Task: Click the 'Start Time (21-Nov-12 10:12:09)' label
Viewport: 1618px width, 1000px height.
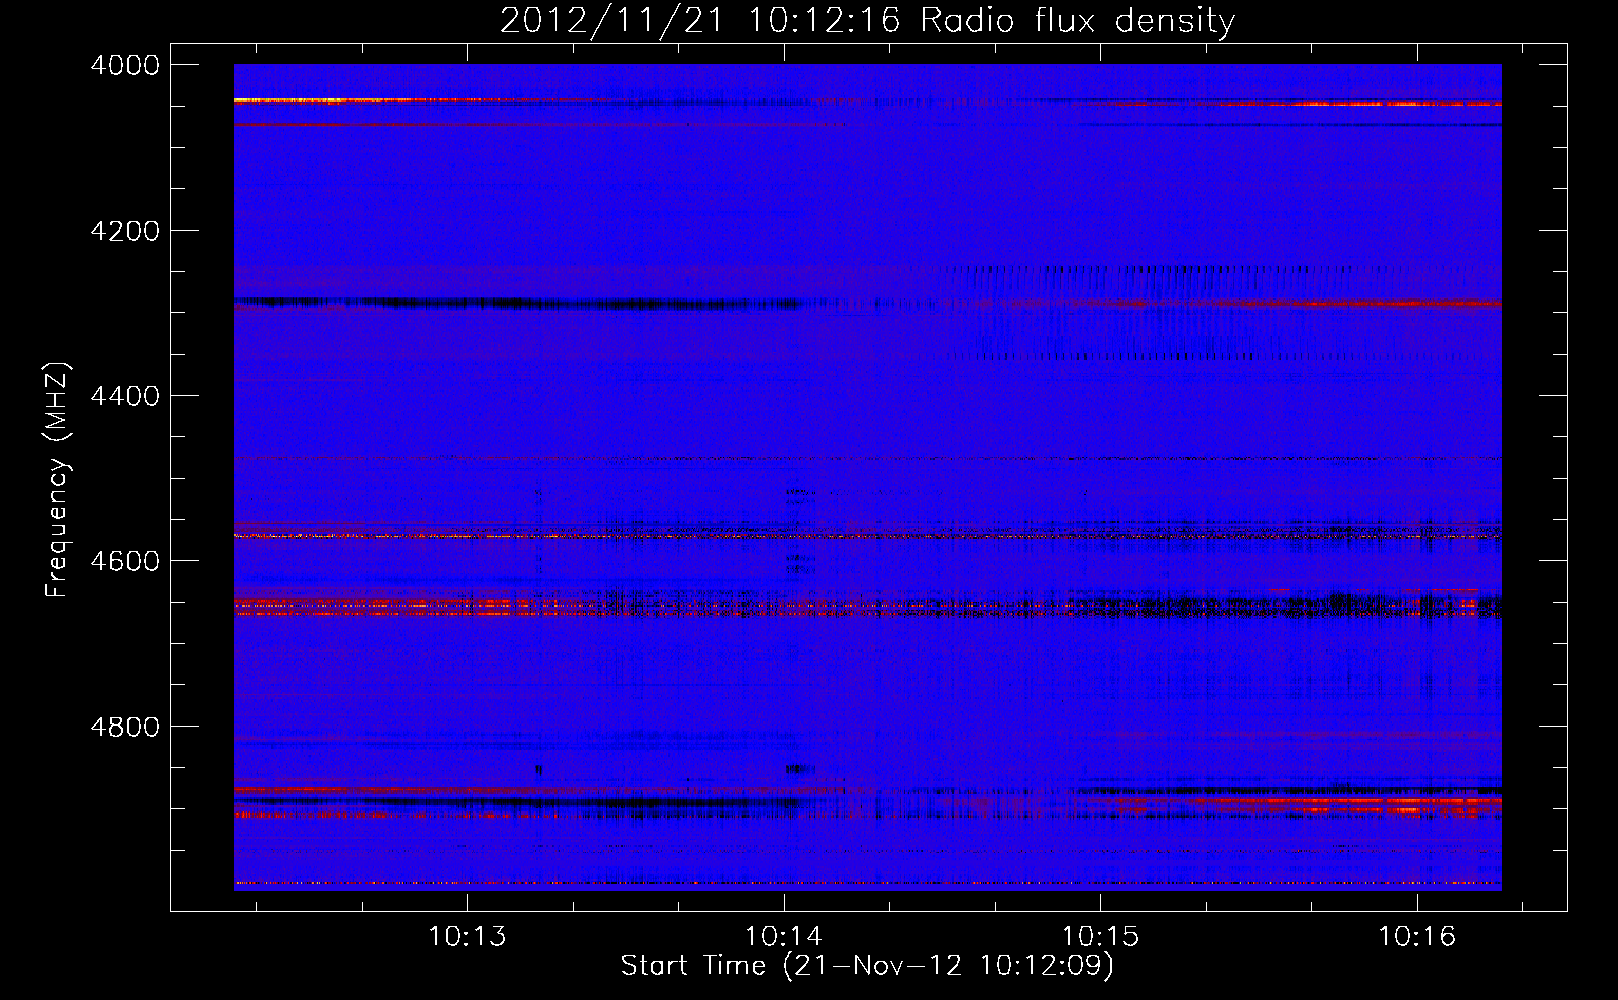Action: pyautogui.click(x=867, y=966)
